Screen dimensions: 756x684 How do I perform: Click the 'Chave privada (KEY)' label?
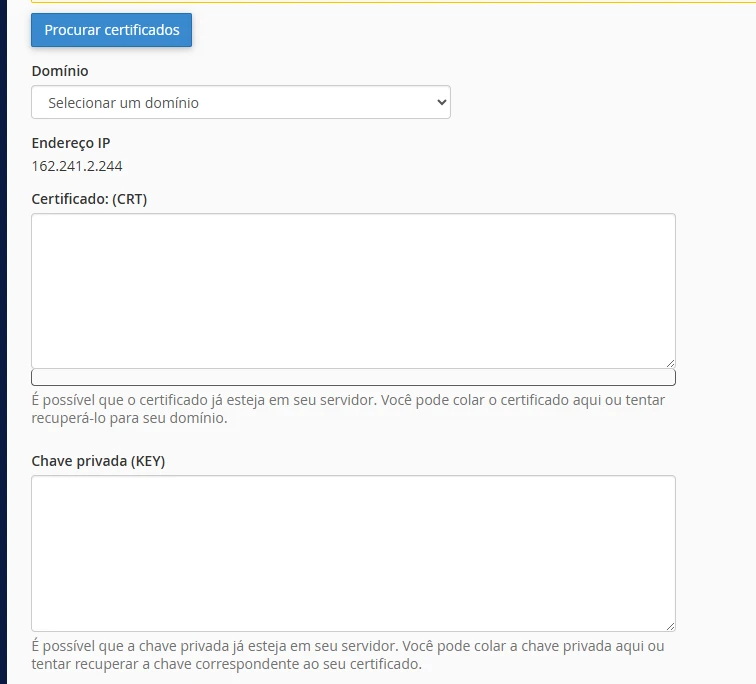coord(98,461)
